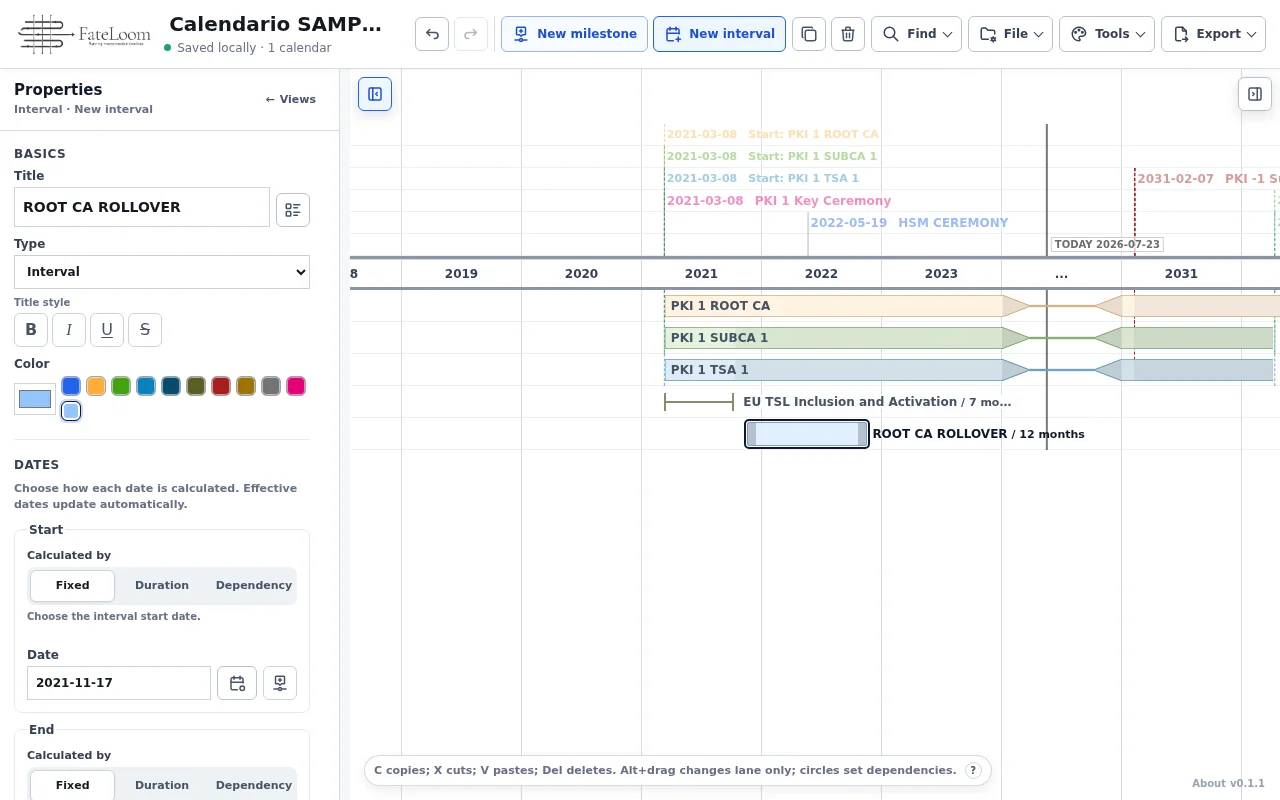Pick the orange color swatch
Viewport: 1280px width, 800px height.
pyautogui.click(x=96, y=386)
